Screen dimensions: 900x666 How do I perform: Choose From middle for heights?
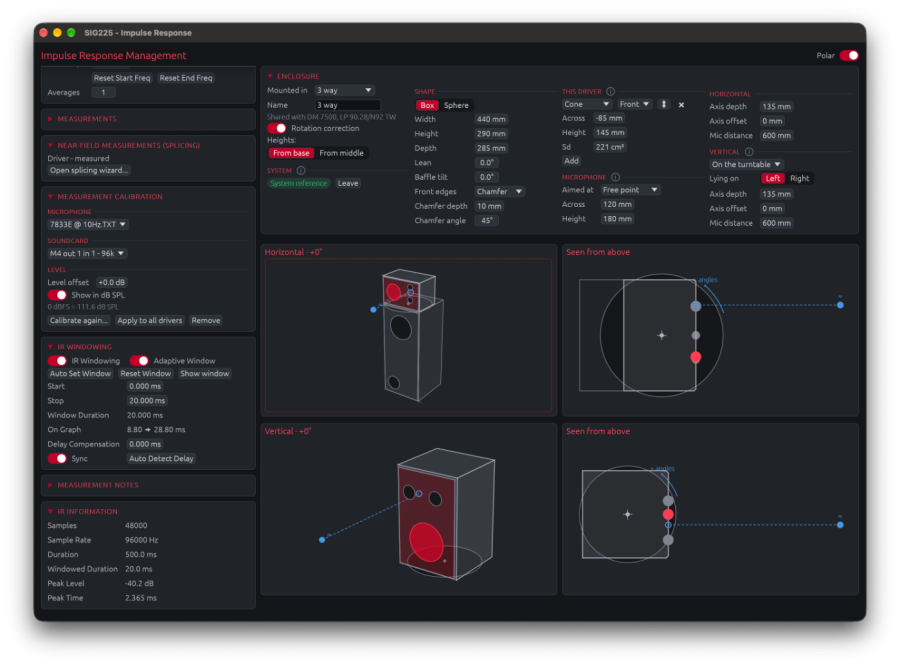click(x=342, y=153)
